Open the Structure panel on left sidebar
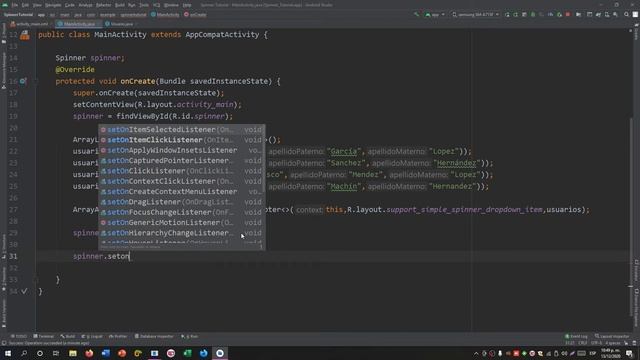The height and width of the screenshot is (360, 640). pos(4,246)
